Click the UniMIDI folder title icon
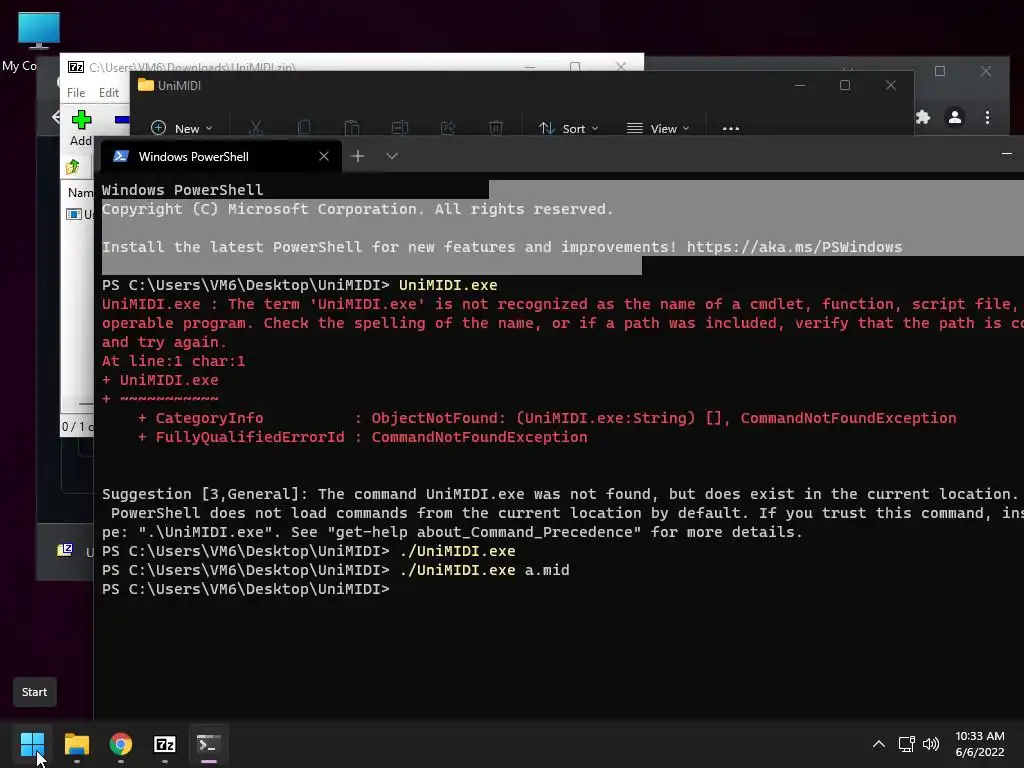The height and width of the screenshot is (768, 1024). pos(146,85)
